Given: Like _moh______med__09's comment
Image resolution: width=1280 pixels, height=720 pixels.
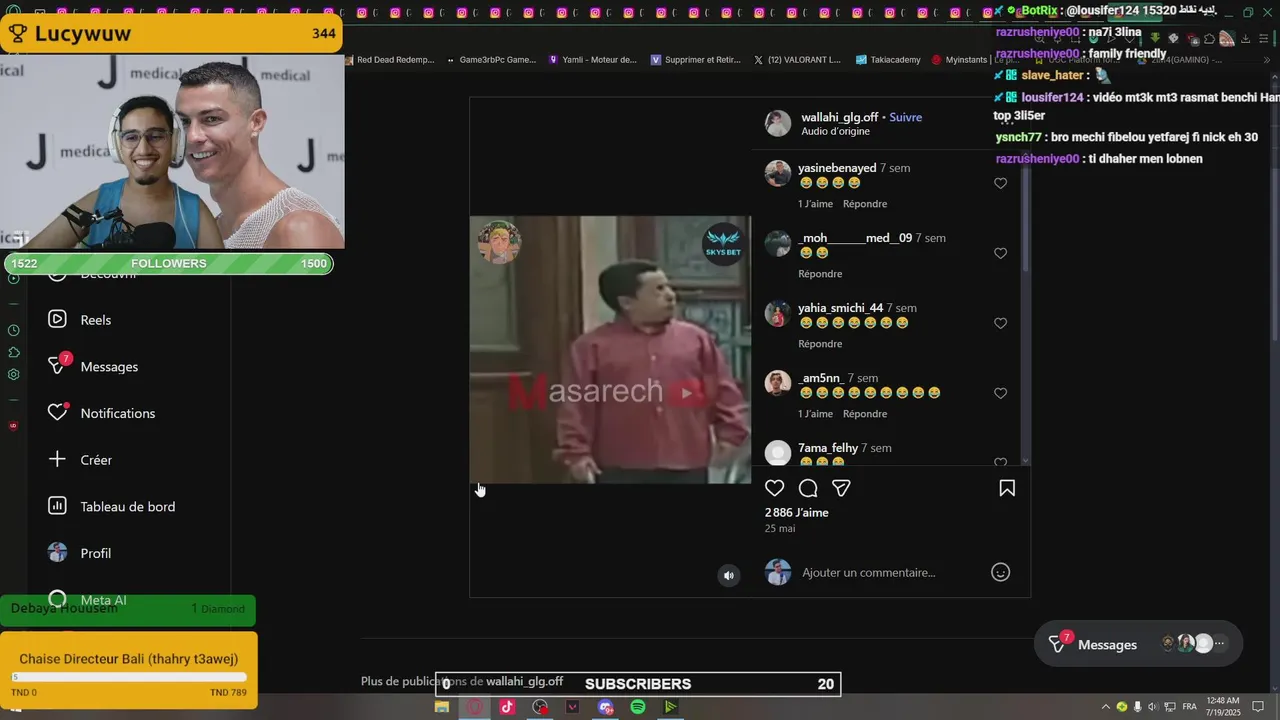Looking at the screenshot, I should [x=1000, y=253].
